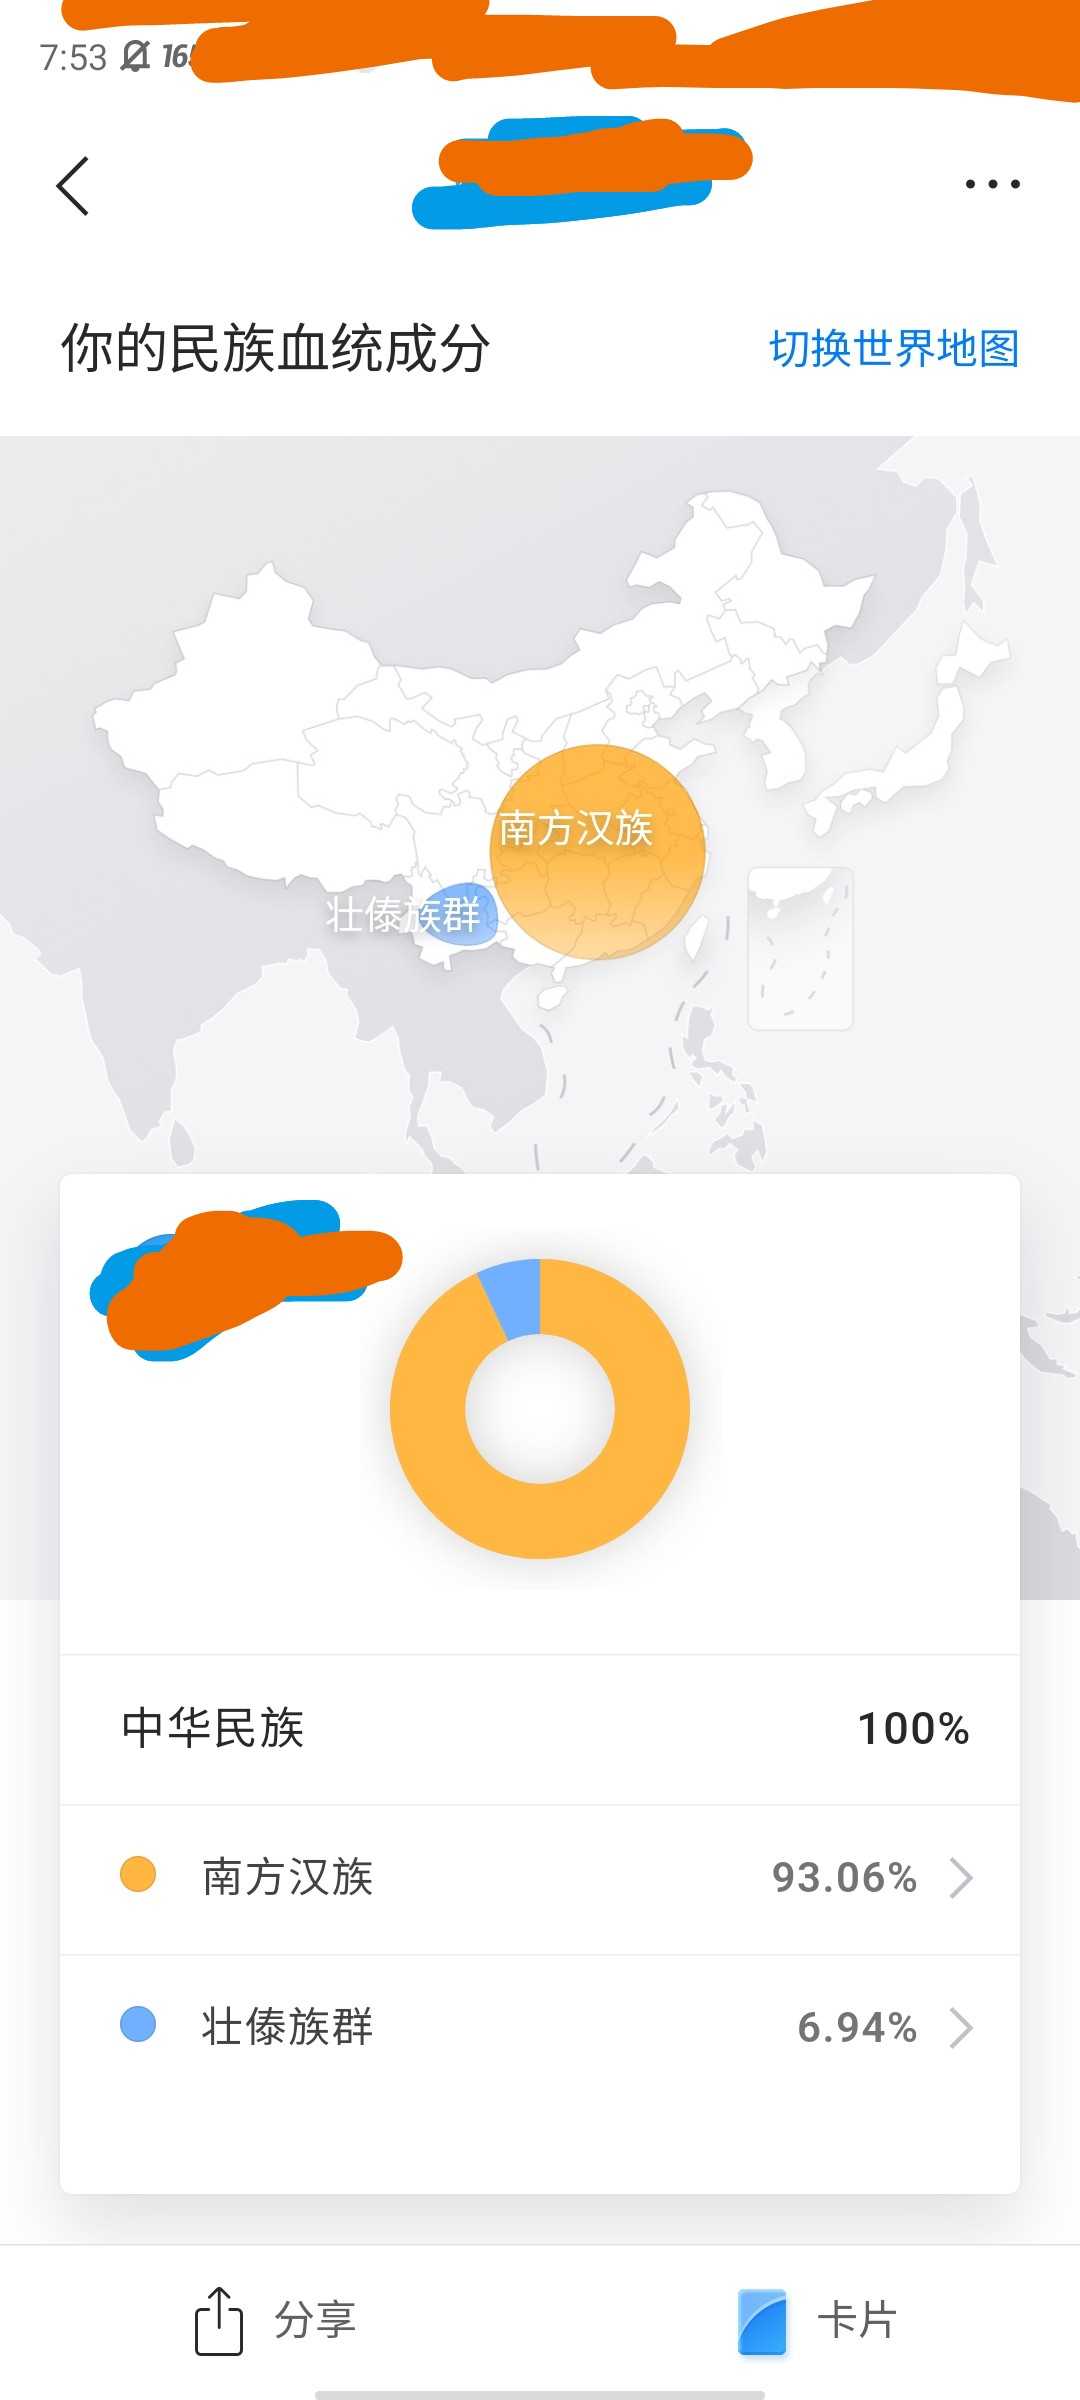The width and height of the screenshot is (1080, 2400).
Task: Click the blue 壮傣族群 legend dot
Action: tap(138, 2025)
